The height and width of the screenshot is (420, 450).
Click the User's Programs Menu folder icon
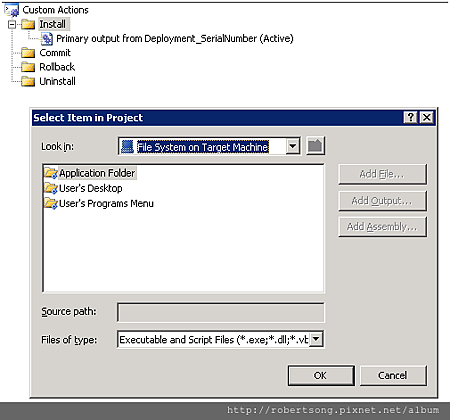[51, 203]
